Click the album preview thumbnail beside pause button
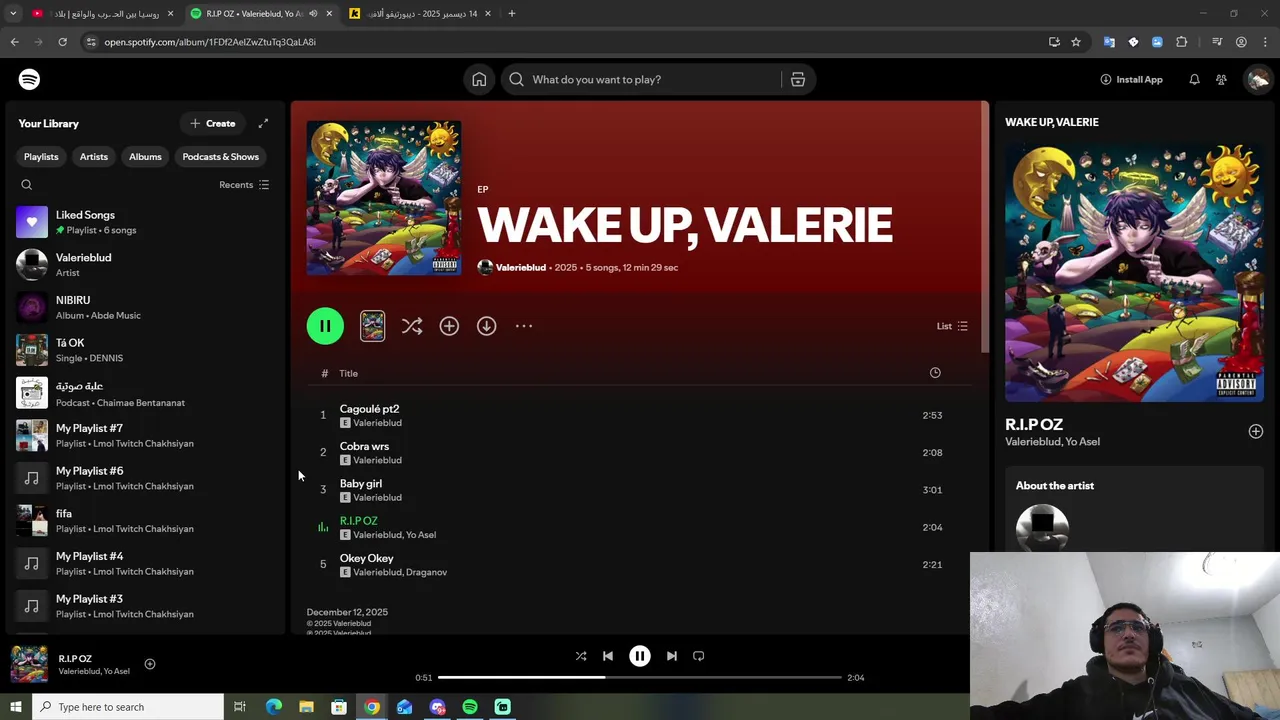The width and height of the screenshot is (1280, 720). [x=372, y=326]
